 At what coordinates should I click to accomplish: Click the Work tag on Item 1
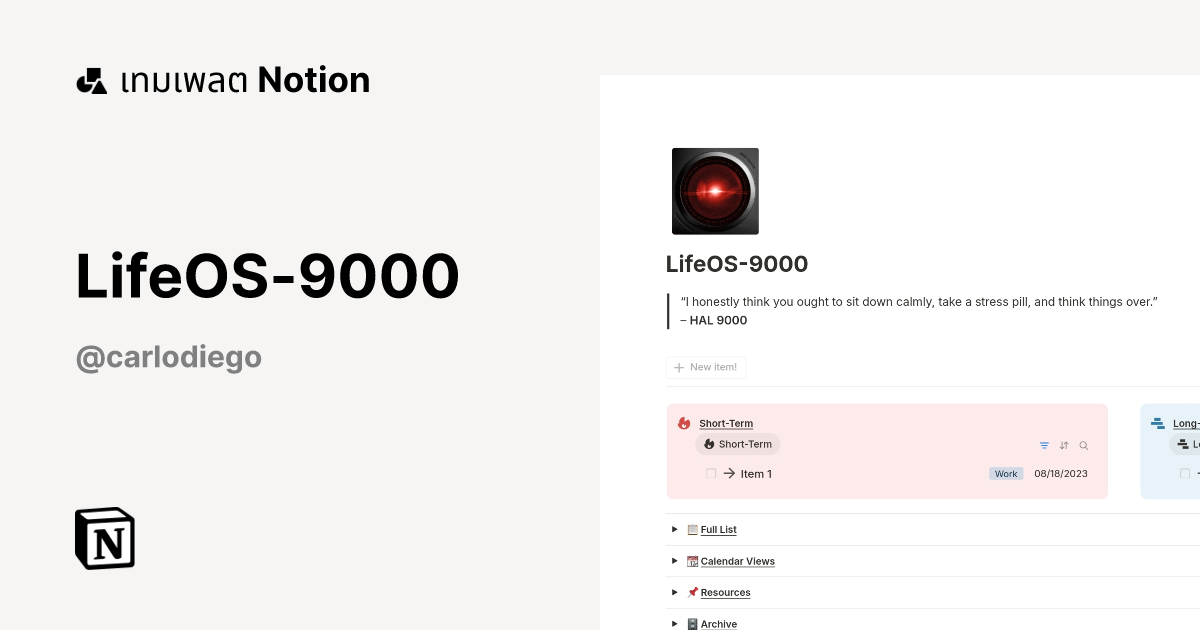(x=1006, y=473)
